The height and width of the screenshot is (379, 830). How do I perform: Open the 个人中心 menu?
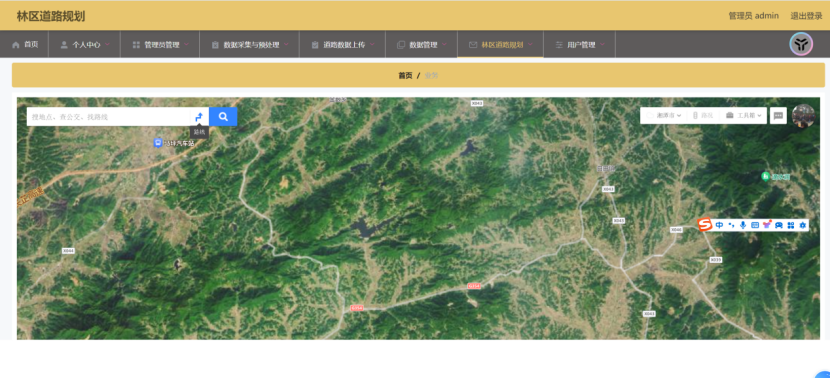coord(85,44)
